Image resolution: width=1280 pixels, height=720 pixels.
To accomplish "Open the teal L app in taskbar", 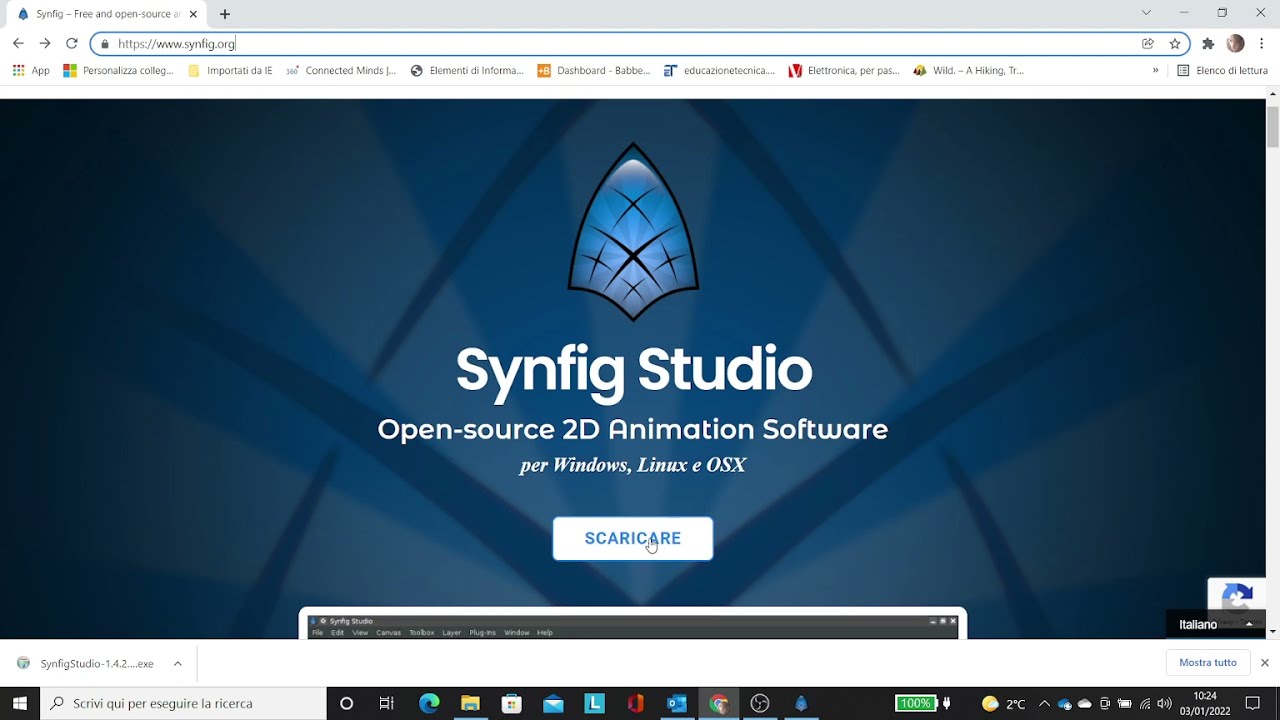I will [594, 703].
